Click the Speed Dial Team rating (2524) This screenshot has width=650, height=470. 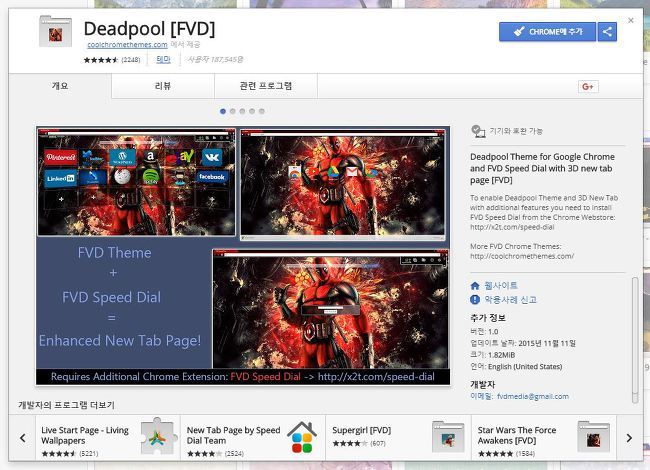pyautogui.click(x=215, y=453)
